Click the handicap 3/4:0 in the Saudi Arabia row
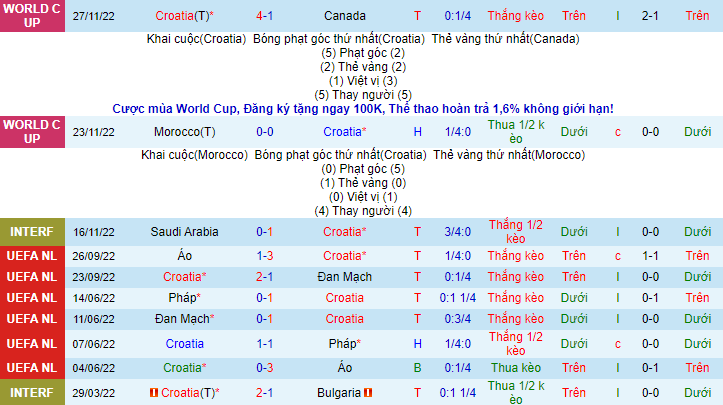 pyautogui.click(x=458, y=232)
